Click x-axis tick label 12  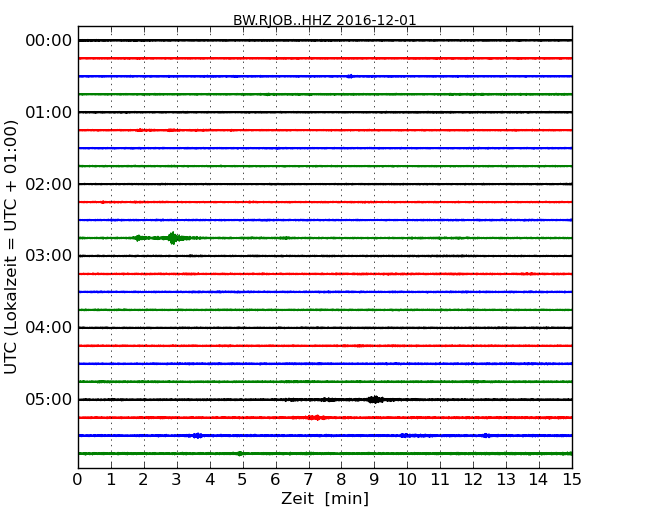point(473,479)
